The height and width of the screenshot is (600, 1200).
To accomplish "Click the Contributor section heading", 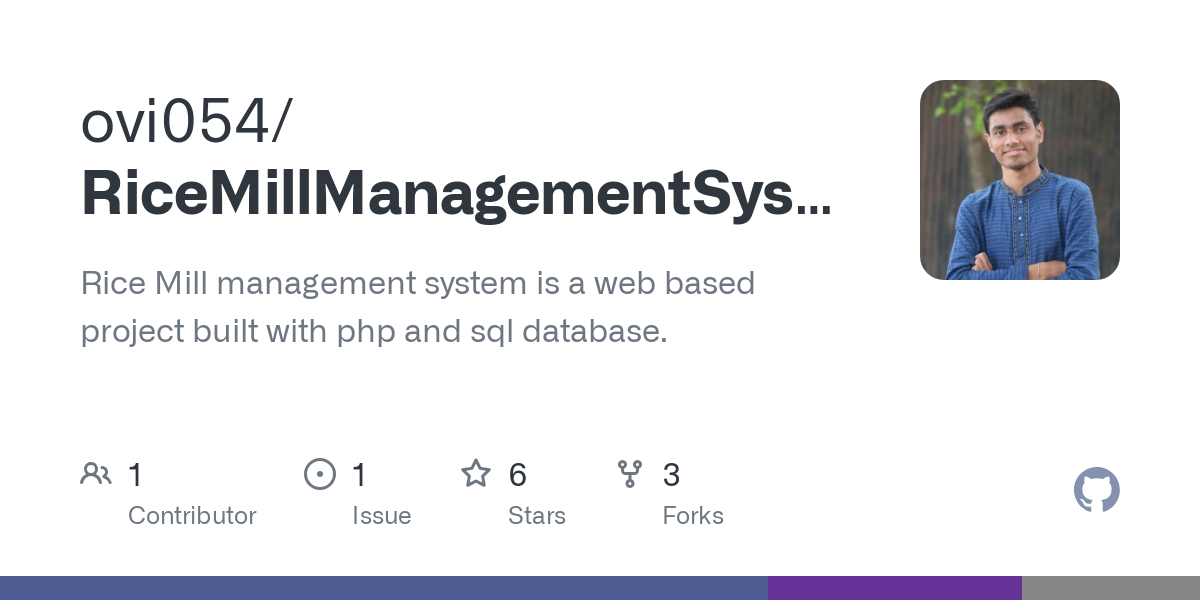I will pyautogui.click(x=192, y=515).
